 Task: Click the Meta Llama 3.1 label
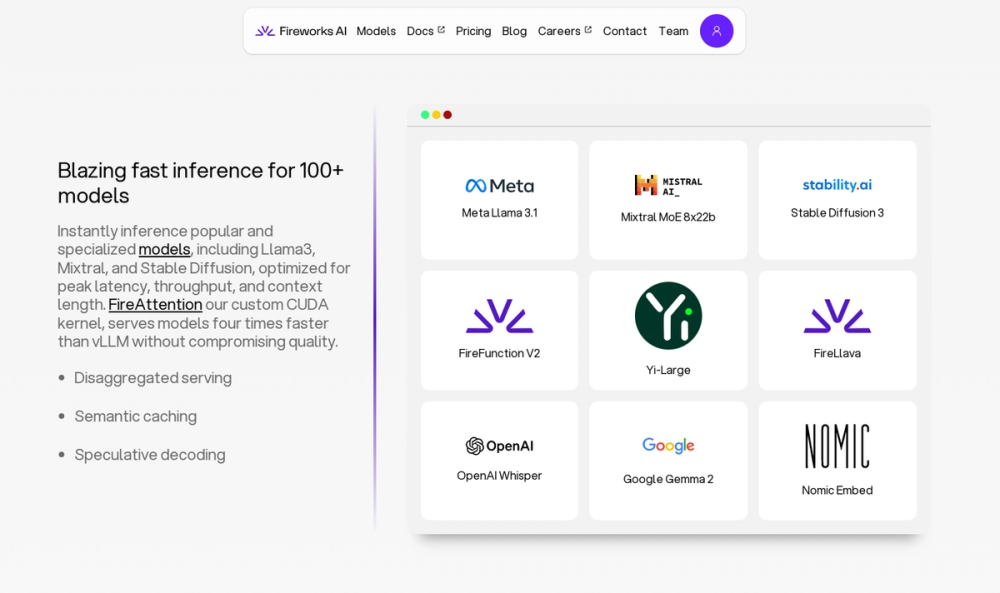pos(499,213)
